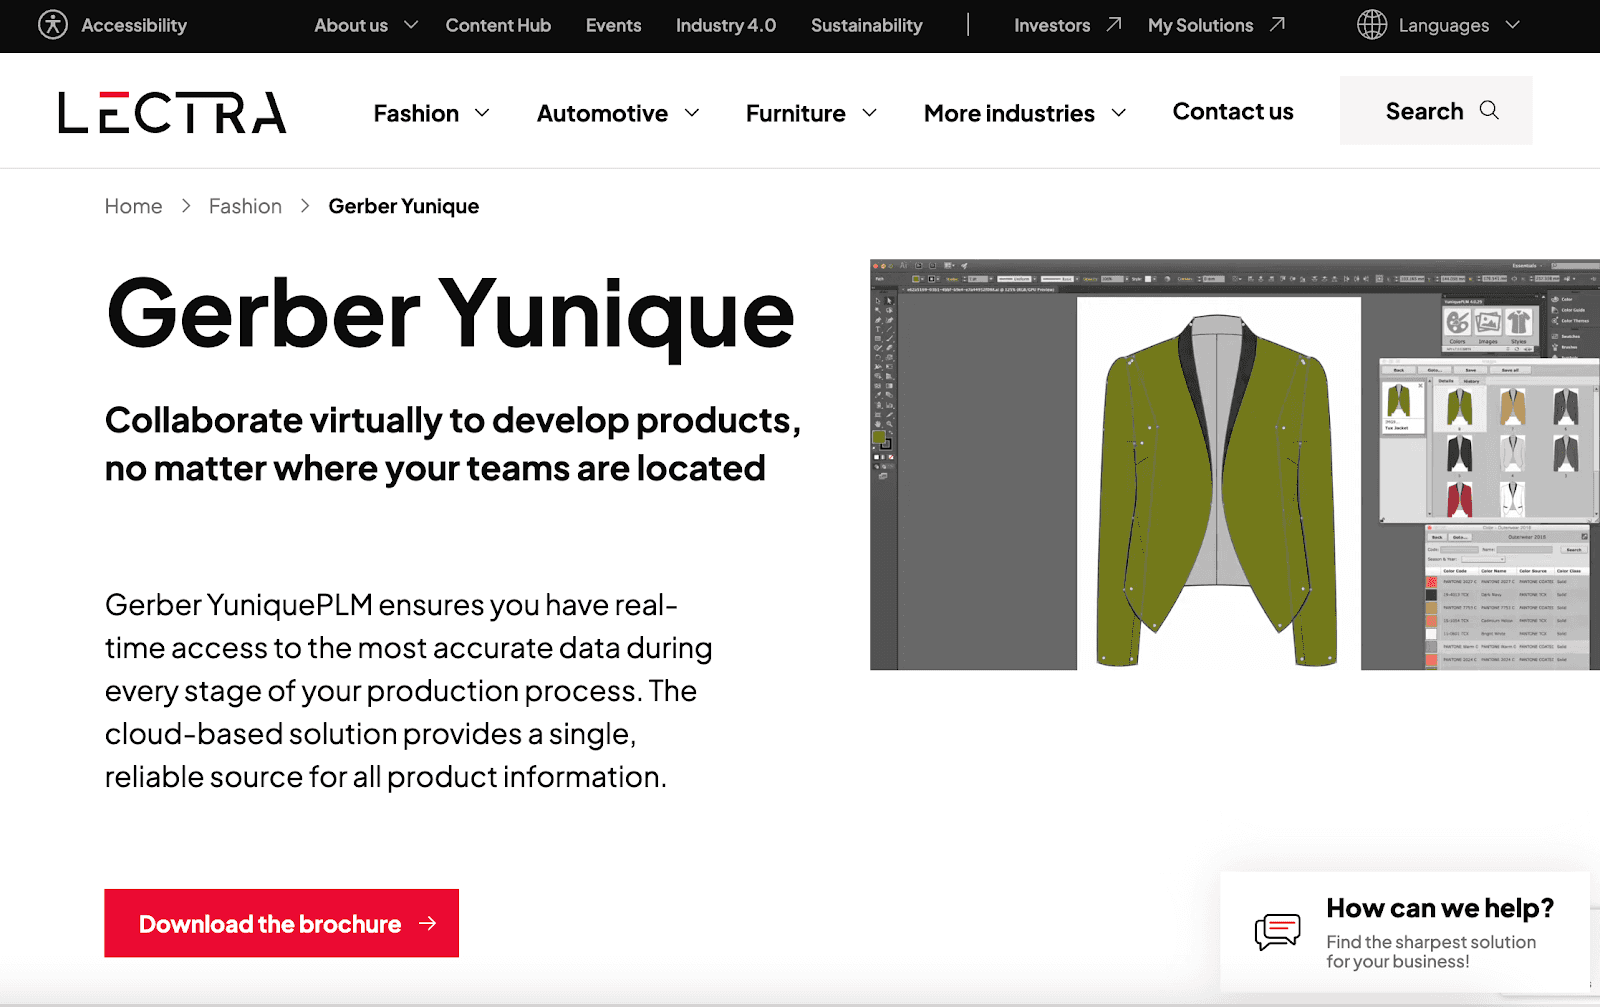
Task: Navigate to Sustainability
Action: click(x=867, y=26)
